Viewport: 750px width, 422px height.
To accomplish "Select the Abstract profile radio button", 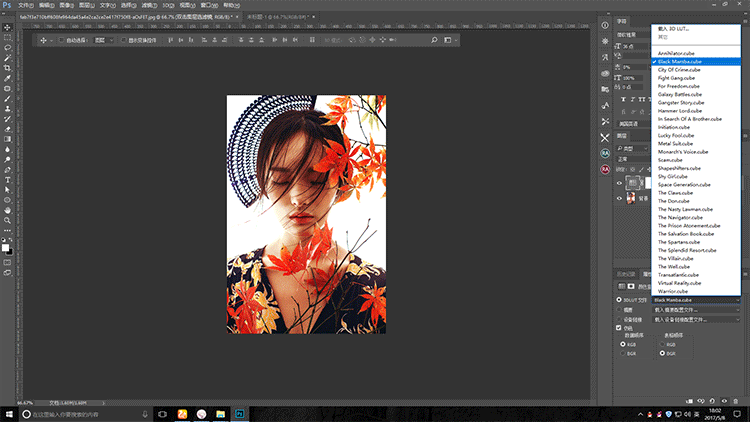I will (619, 310).
